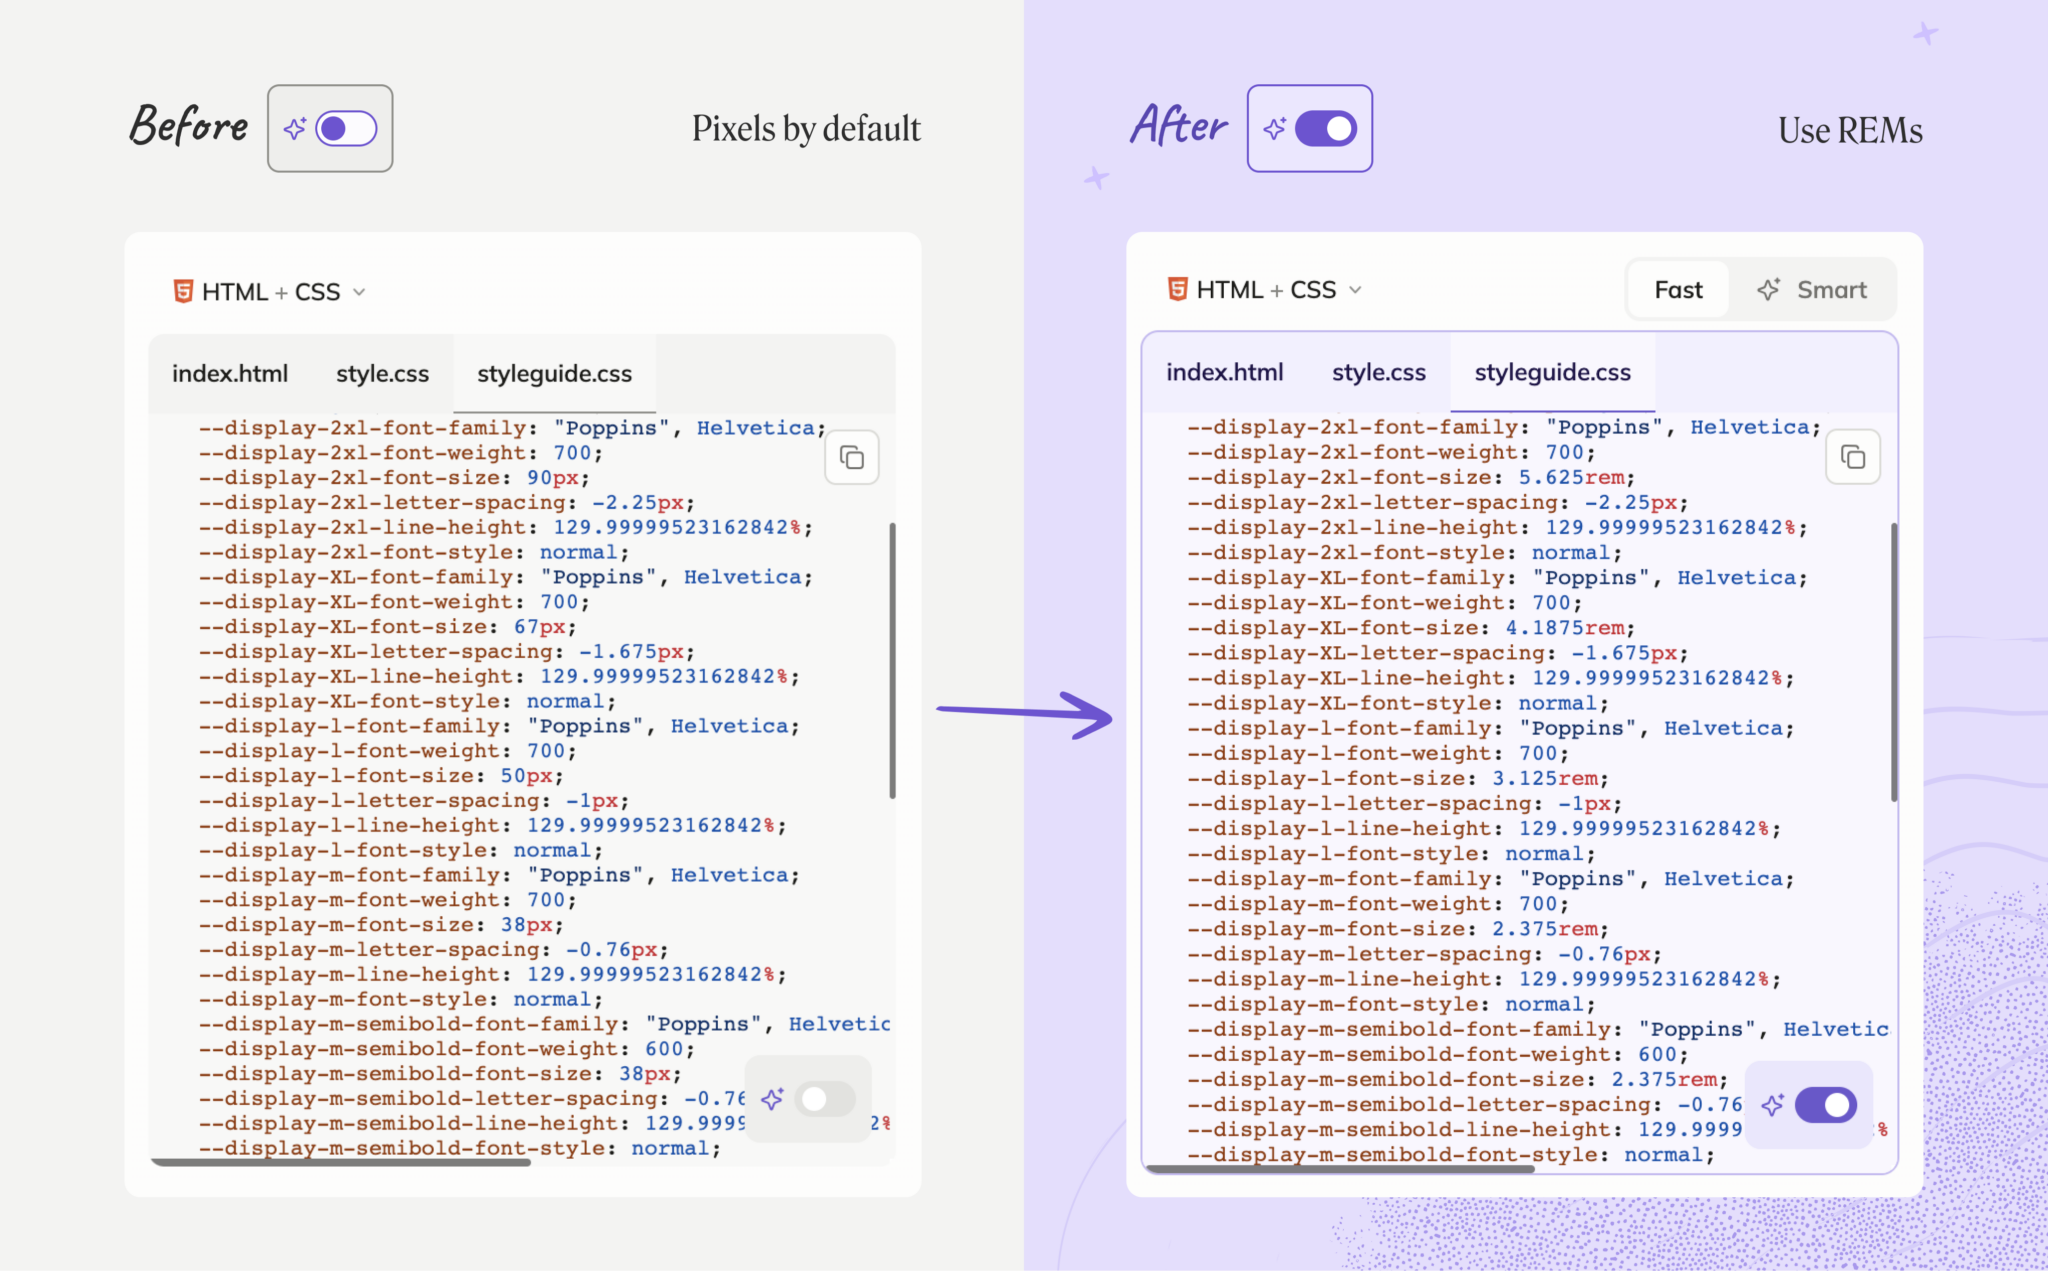This screenshot has height=1271, width=2048.
Task: Switch to the style.css tab in the Before panel
Action: pos(382,373)
